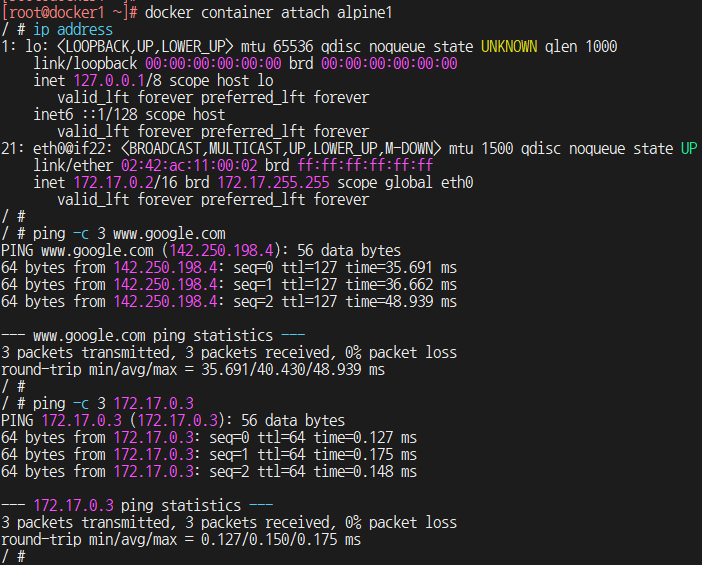Click the '<LOOPBACK,UP,LOWER_UP>' flags text

point(145,47)
